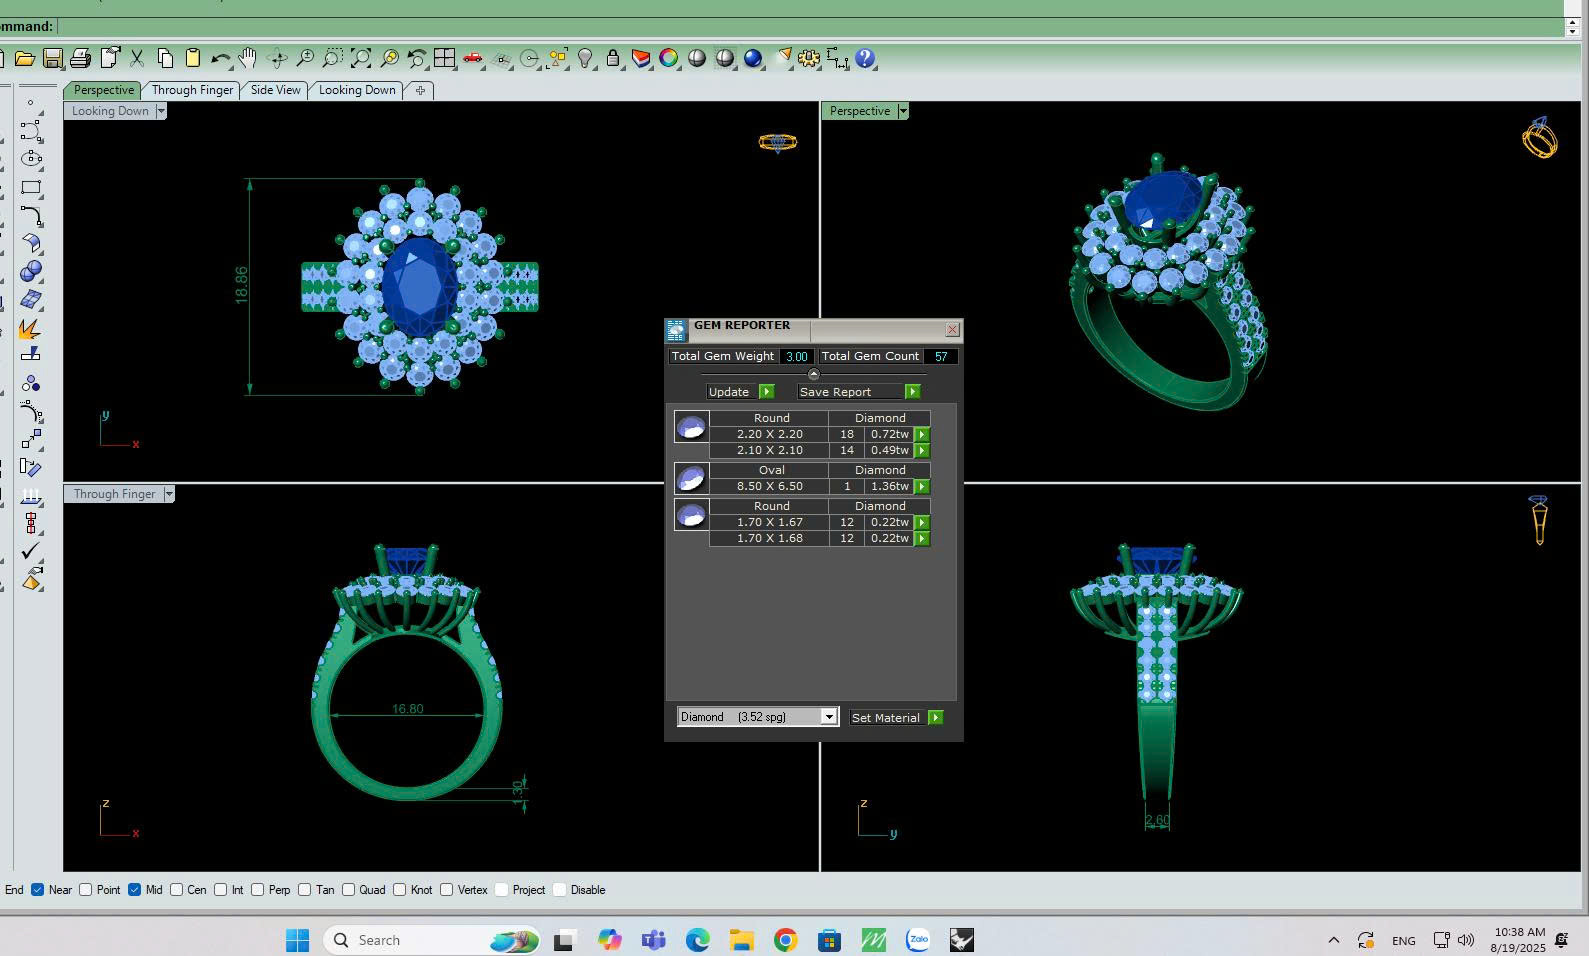Screen dimensions: 1589x956
Task: Select the Explode tool in left sidebar
Action: coord(30,329)
